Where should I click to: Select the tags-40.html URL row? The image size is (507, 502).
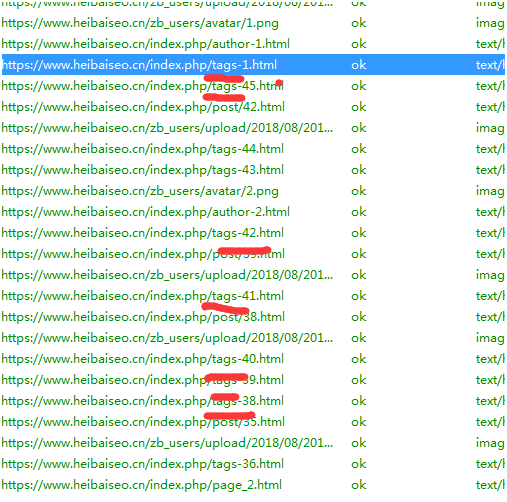[253, 359]
